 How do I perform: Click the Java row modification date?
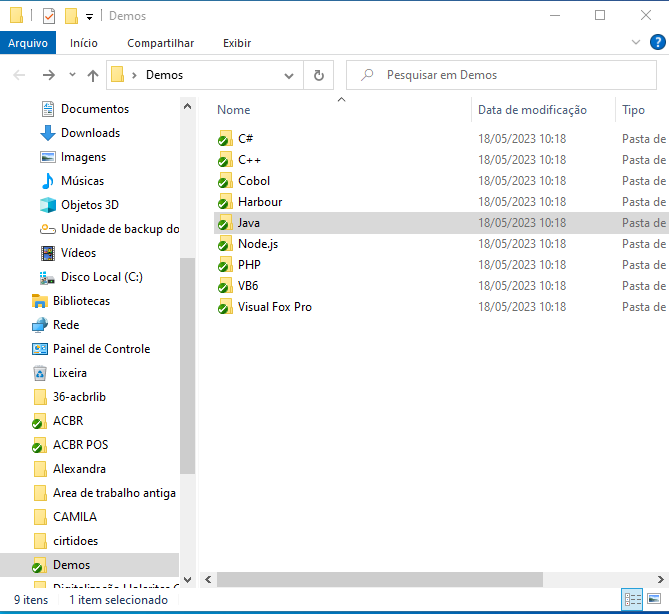pos(522,223)
